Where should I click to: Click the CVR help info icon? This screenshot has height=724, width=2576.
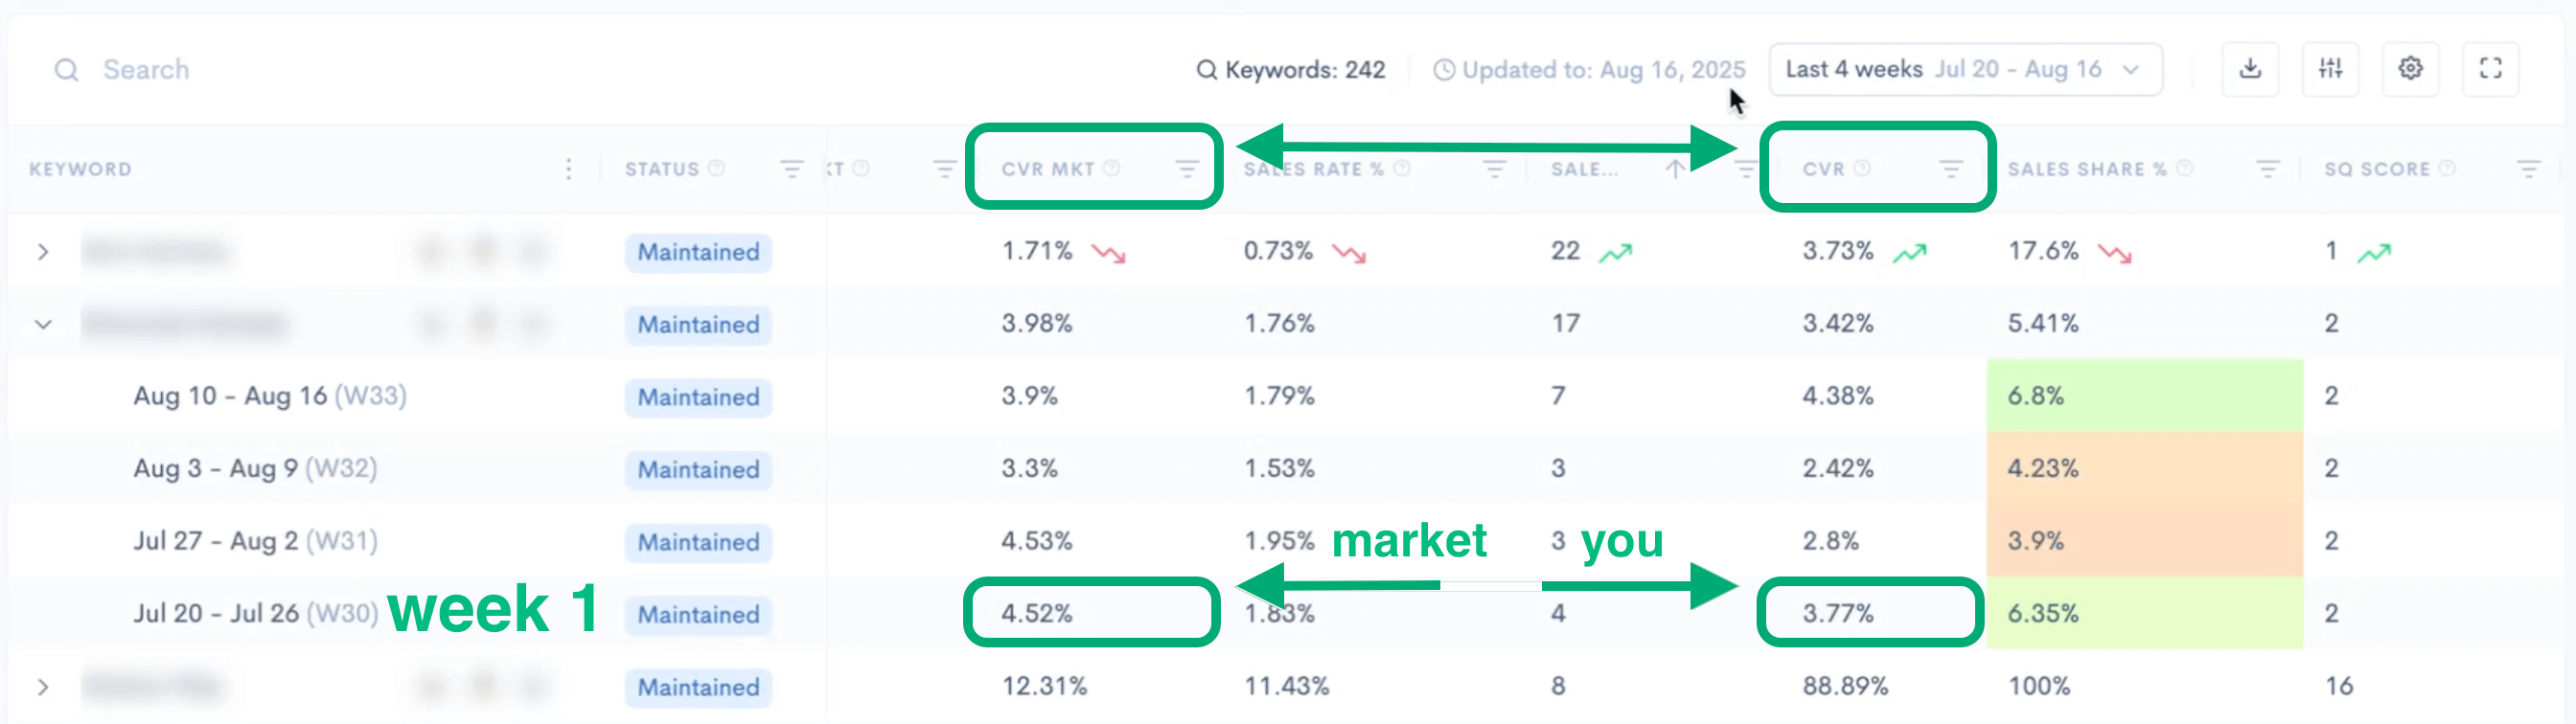(1861, 168)
